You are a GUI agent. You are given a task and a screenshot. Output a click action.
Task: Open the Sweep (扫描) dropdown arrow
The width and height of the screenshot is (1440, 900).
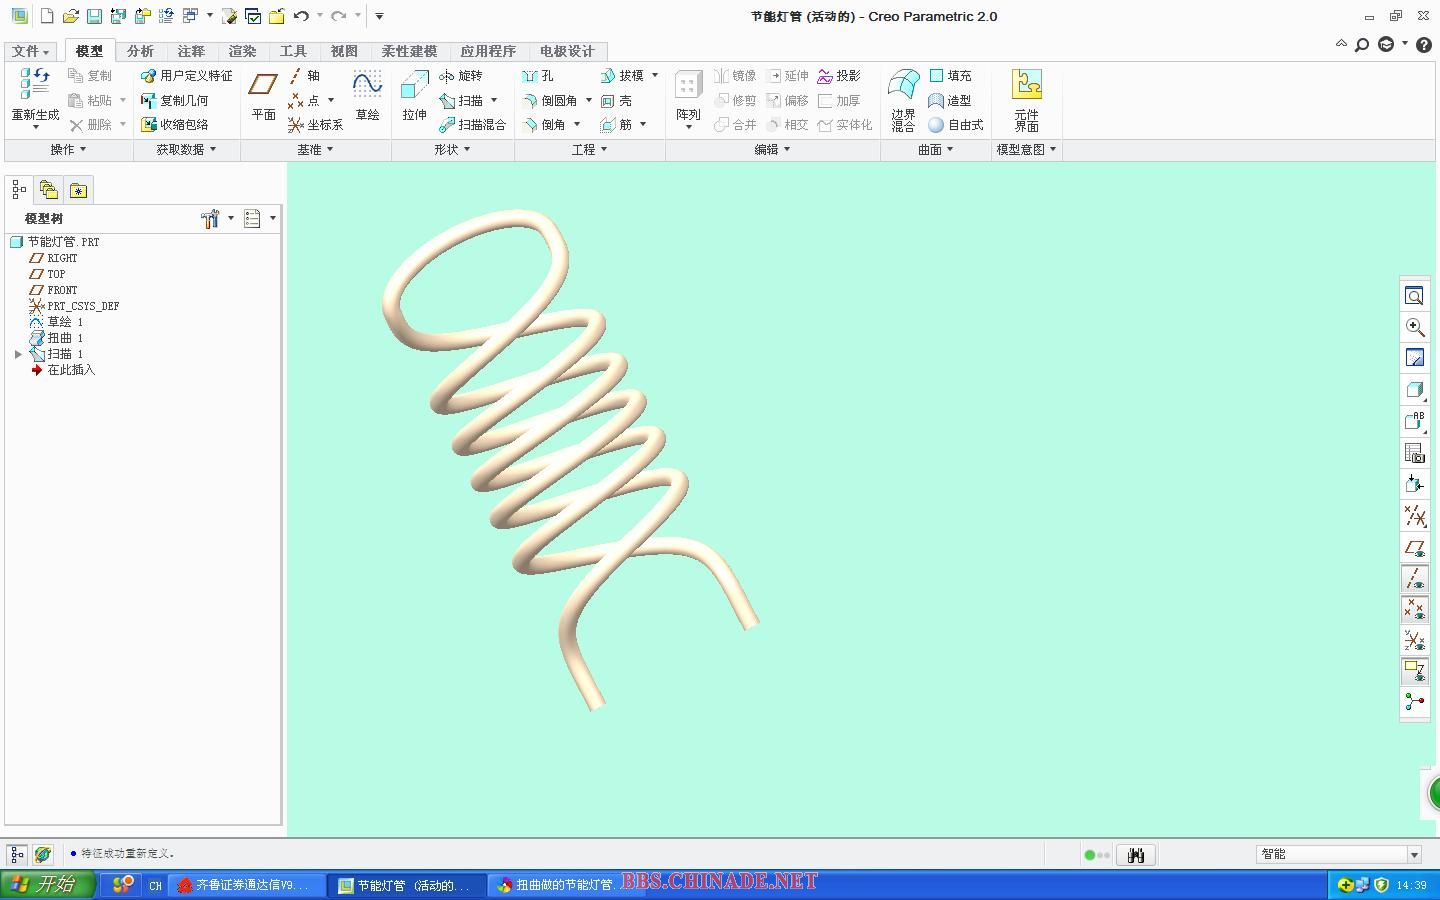click(494, 101)
